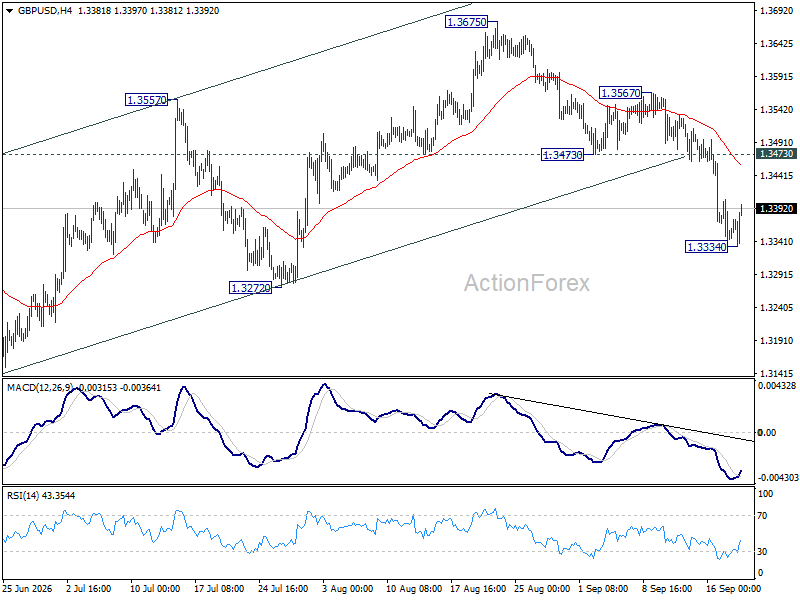
Task: Select the 1.33340 low price label
Action: [706, 247]
